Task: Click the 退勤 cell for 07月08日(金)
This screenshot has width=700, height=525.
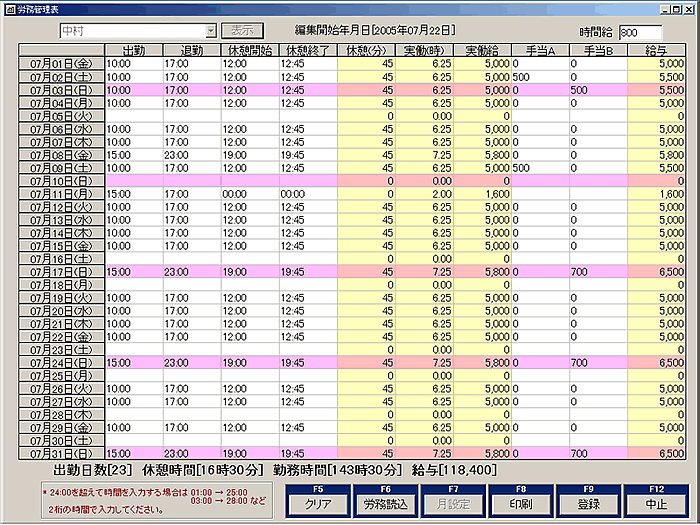Action: 192,154
